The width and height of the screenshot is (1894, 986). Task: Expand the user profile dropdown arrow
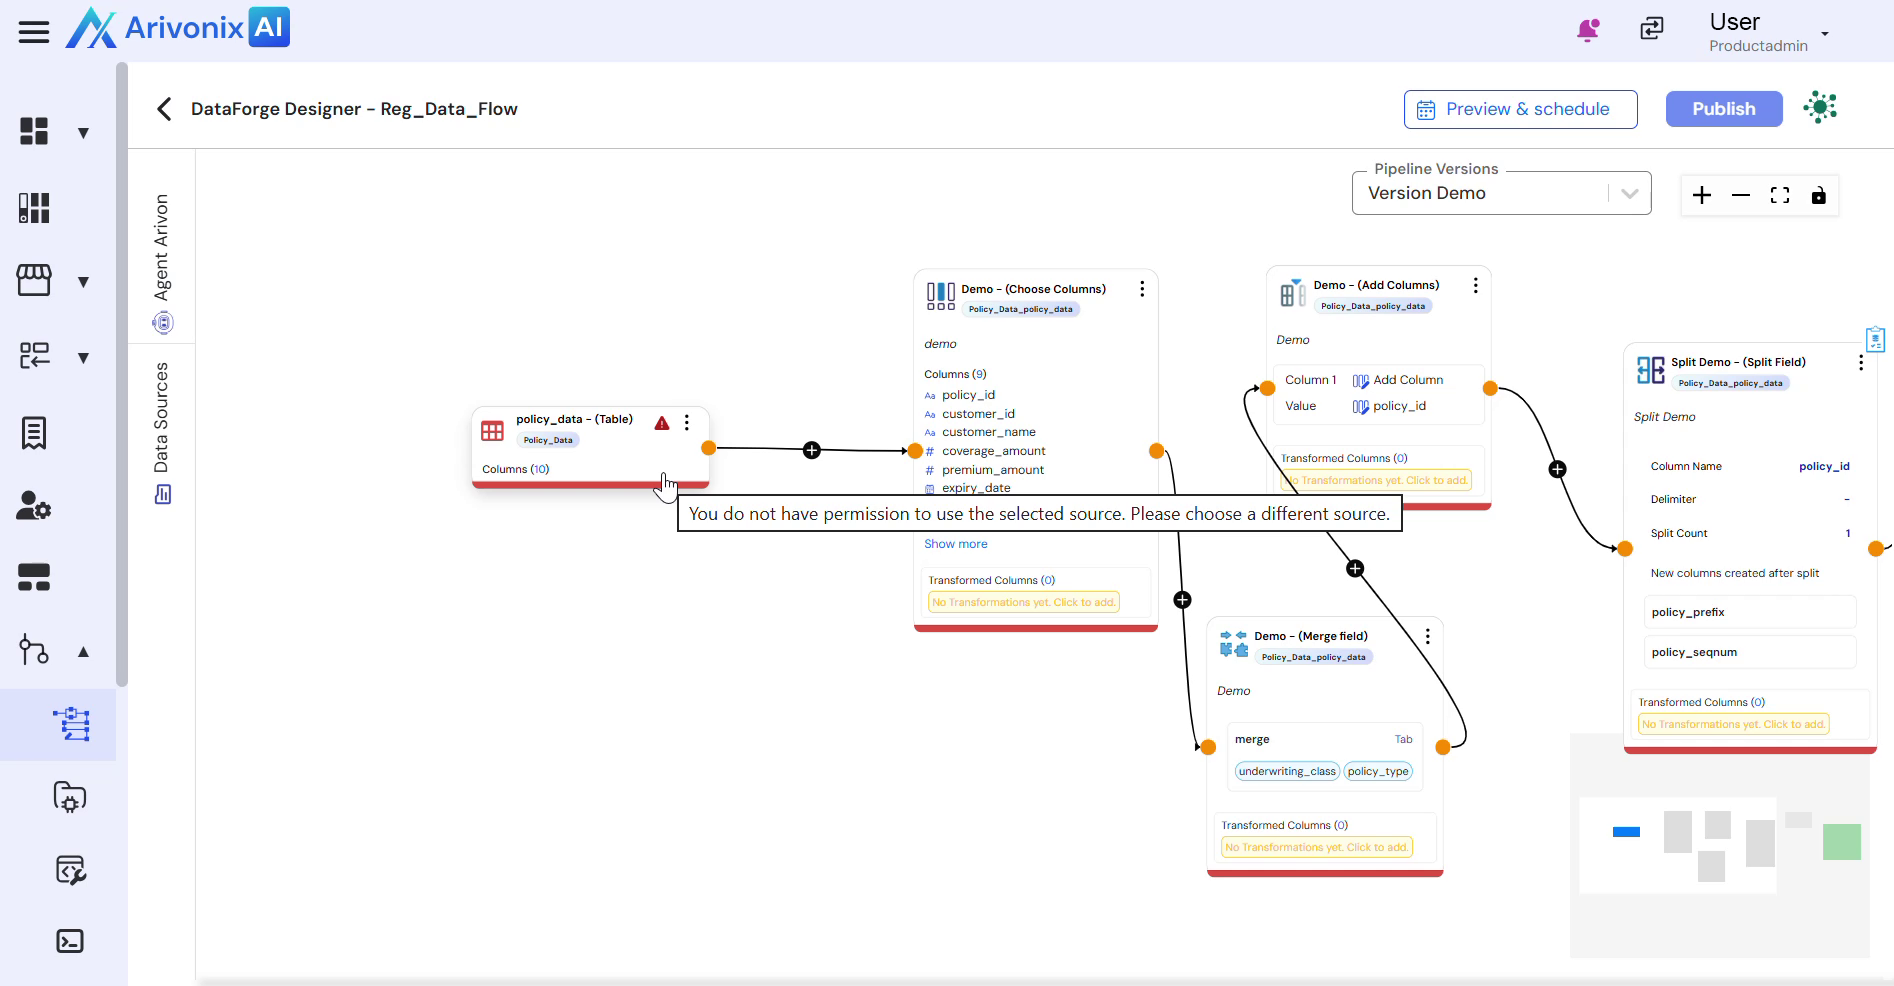[1825, 34]
